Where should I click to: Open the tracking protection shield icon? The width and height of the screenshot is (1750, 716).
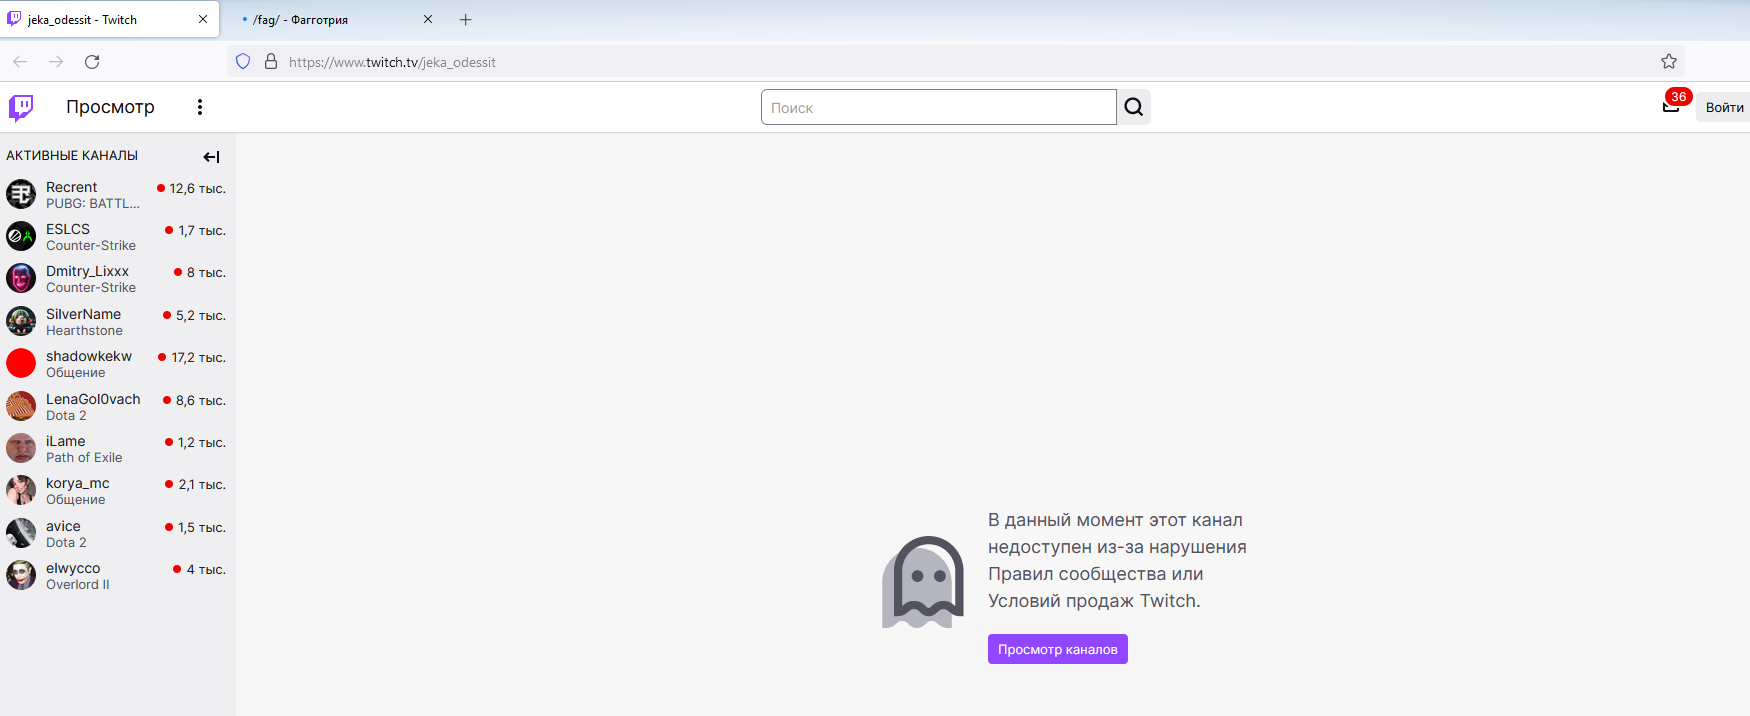(243, 62)
